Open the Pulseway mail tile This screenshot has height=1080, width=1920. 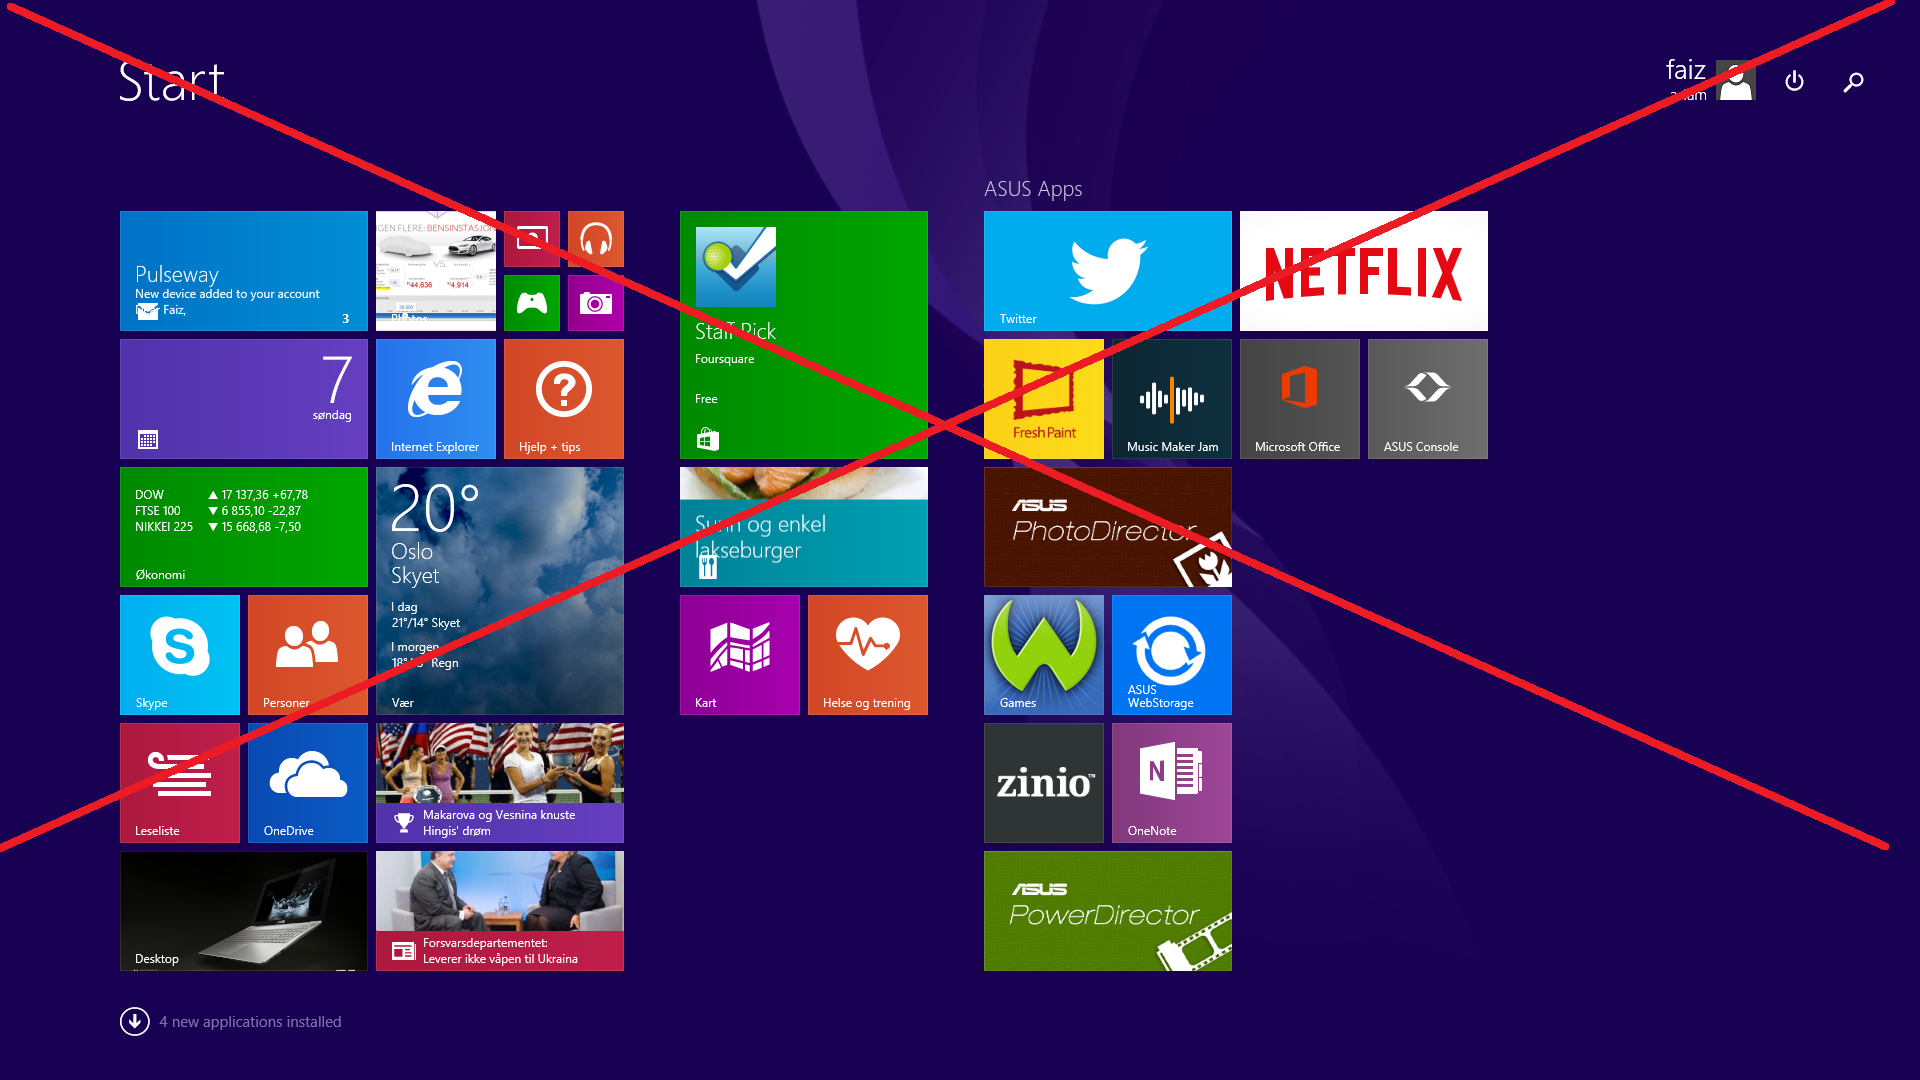click(244, 271)
